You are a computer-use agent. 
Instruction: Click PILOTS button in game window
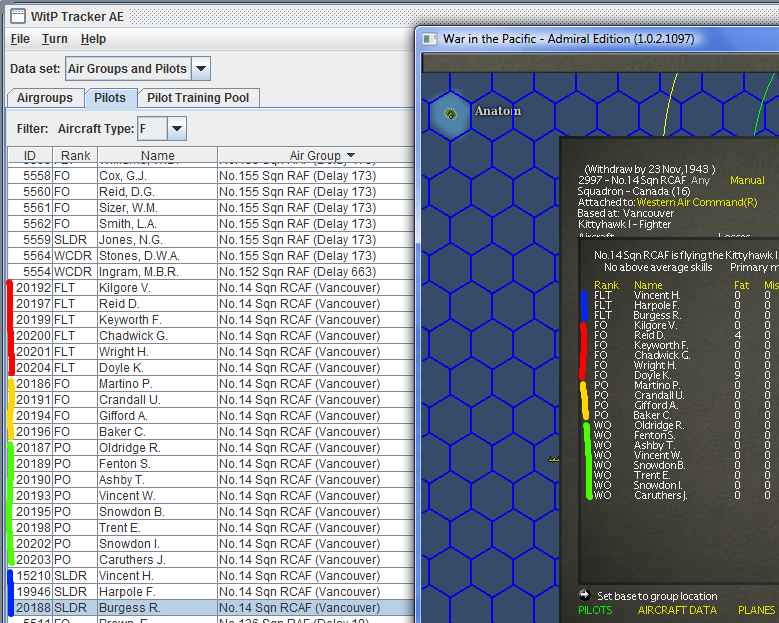pos(595,610)
